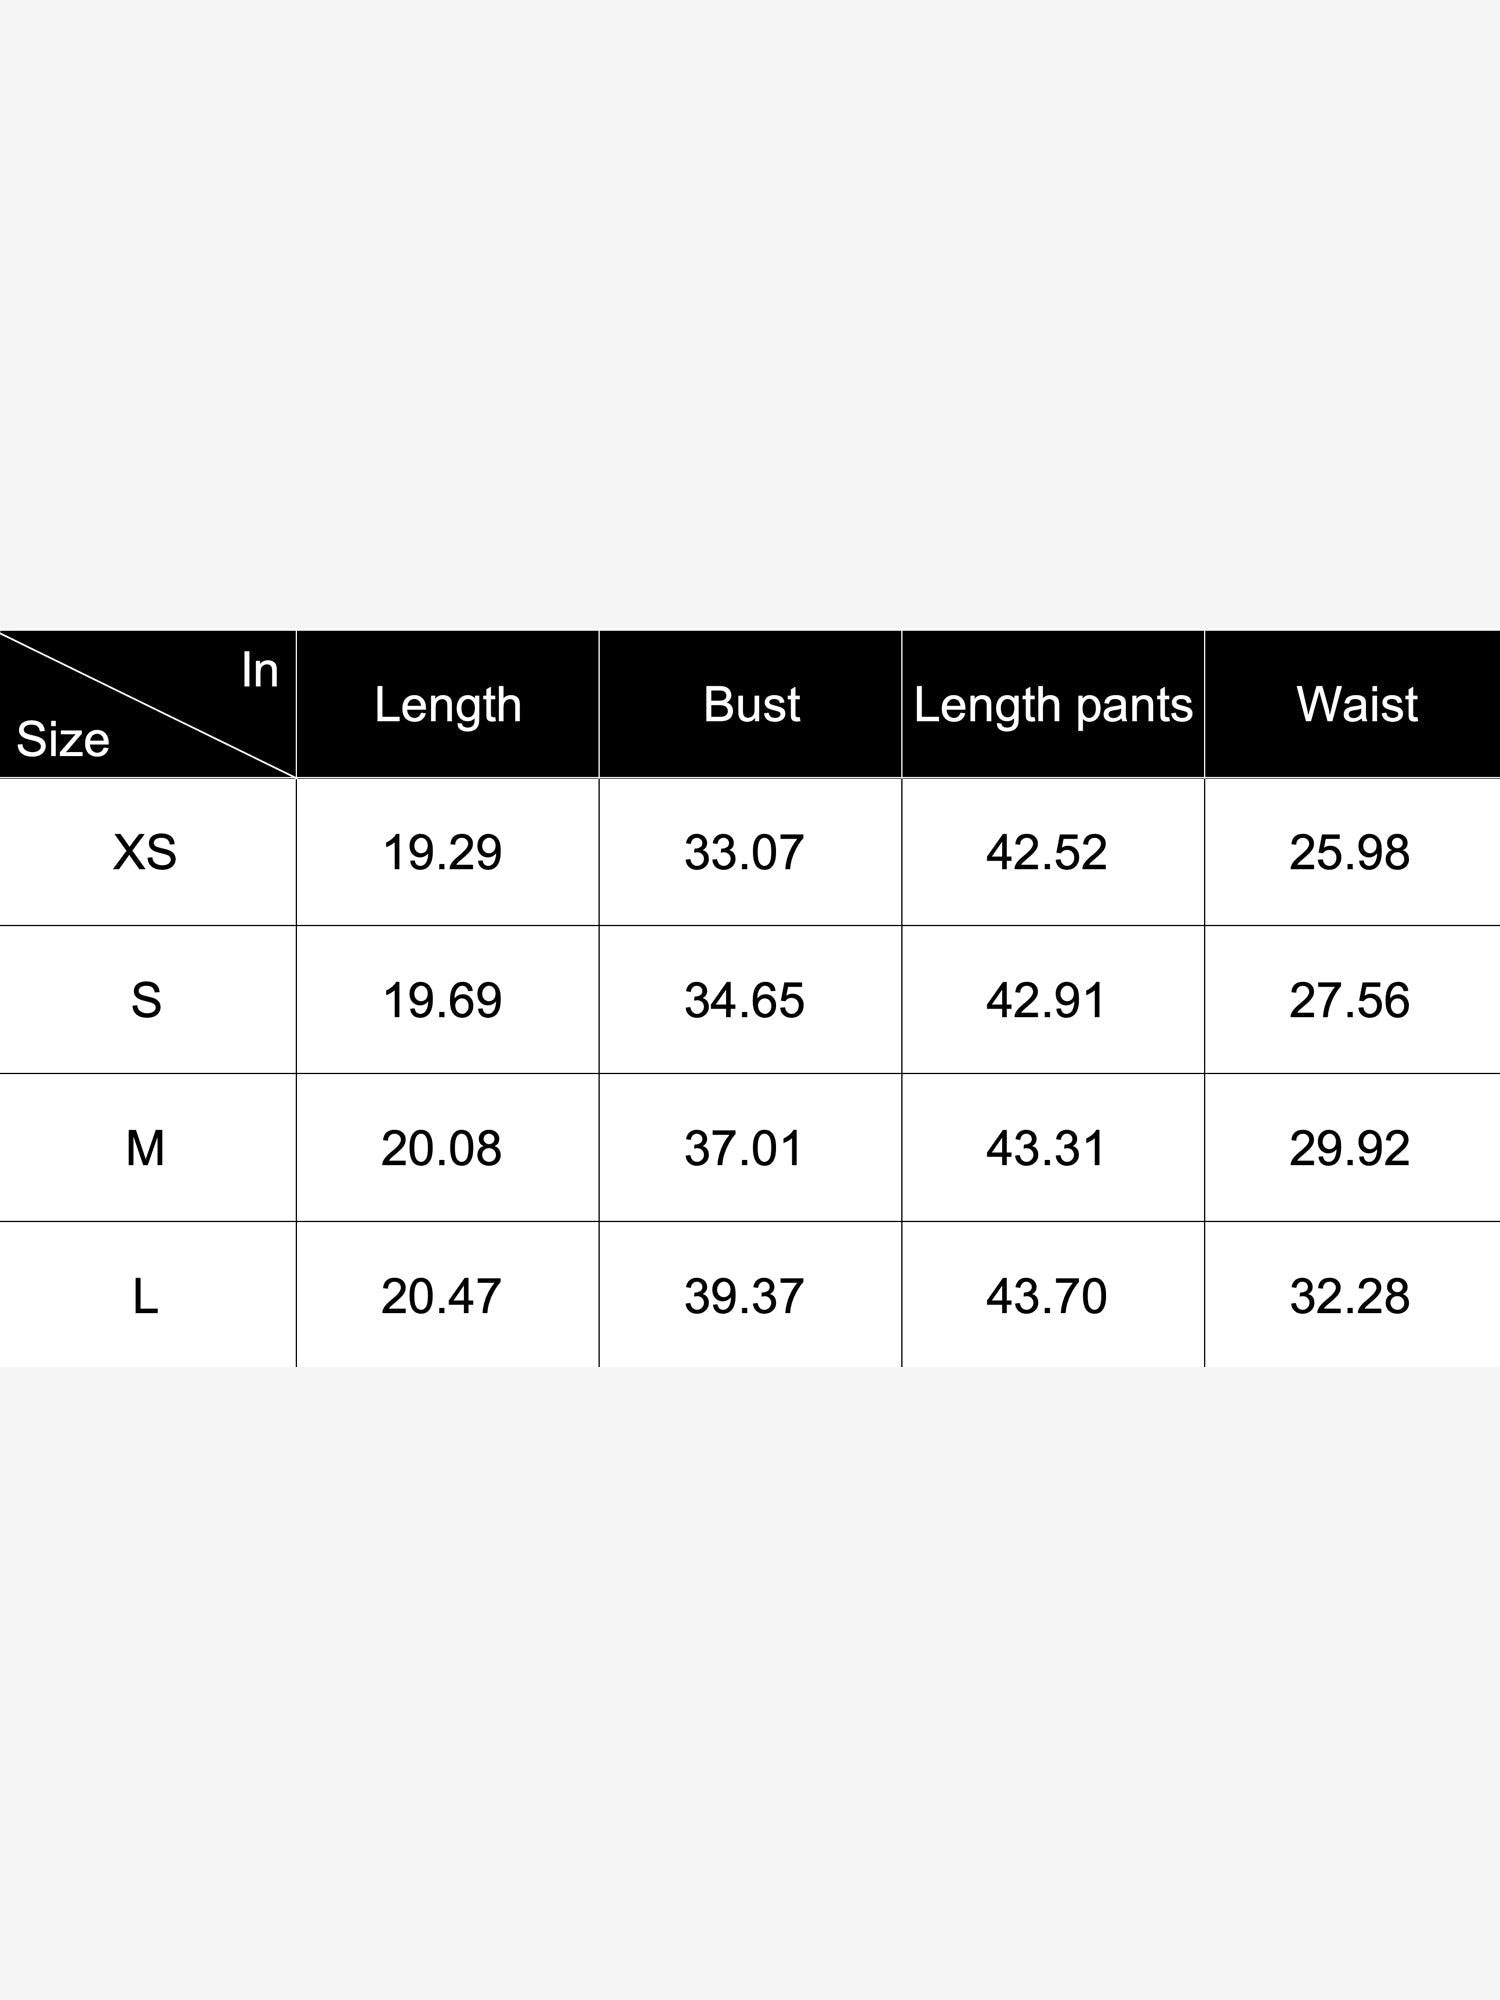Click the XS length value 19.29
Image resolution: width=1500 pixels, height=2000 pixels.
coord(442,853)
